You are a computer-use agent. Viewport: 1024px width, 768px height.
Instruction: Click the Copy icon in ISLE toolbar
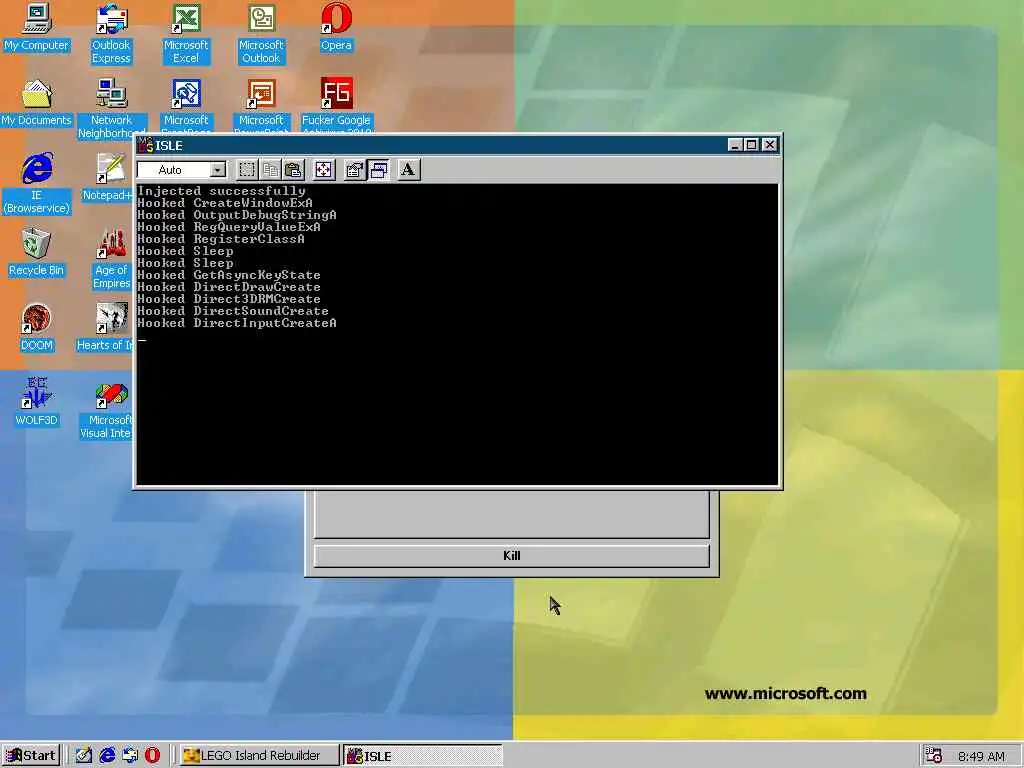(270, 170)
